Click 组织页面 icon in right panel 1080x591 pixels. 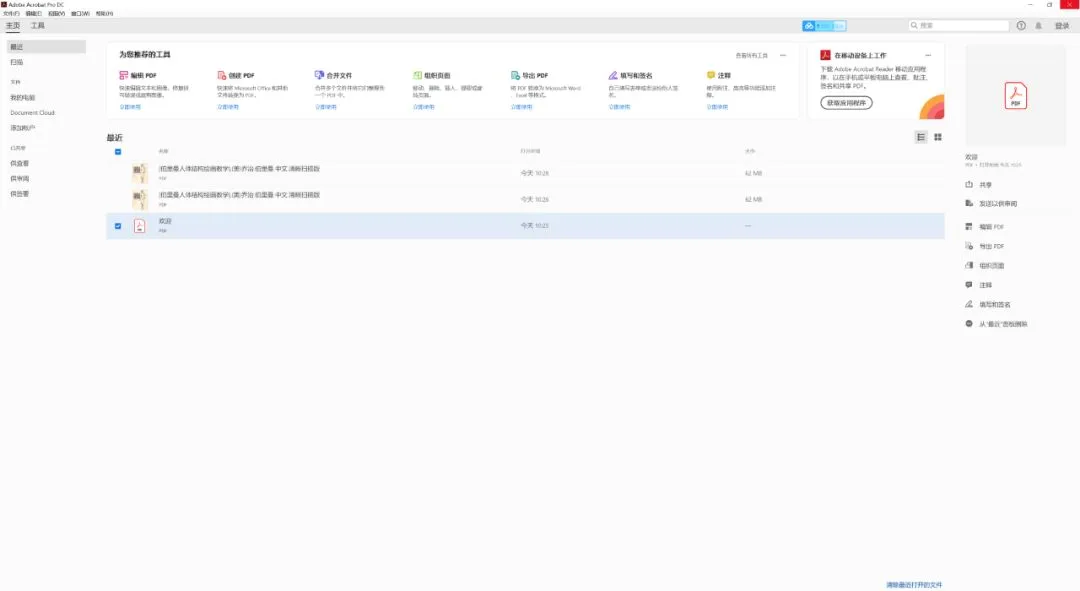coord(969,265)
